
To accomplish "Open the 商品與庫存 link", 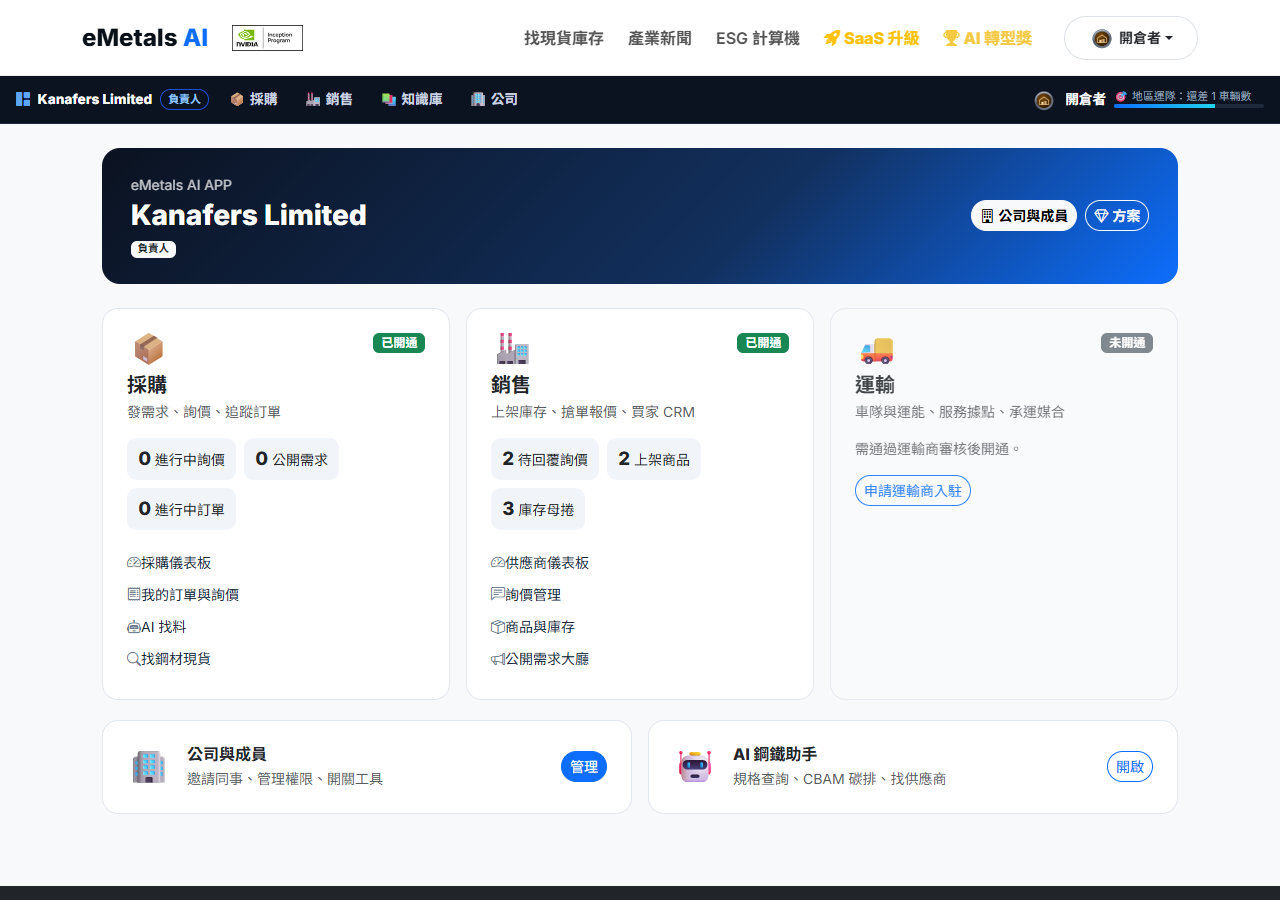I will pyautogui.click(x=533, y=627).
